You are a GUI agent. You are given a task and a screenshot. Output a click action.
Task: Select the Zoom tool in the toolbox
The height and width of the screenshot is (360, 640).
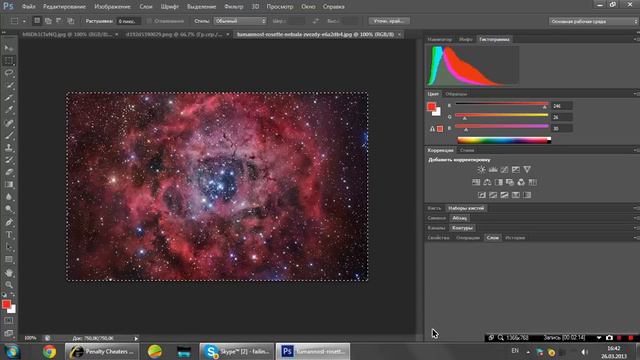click(x=9, y=285)
